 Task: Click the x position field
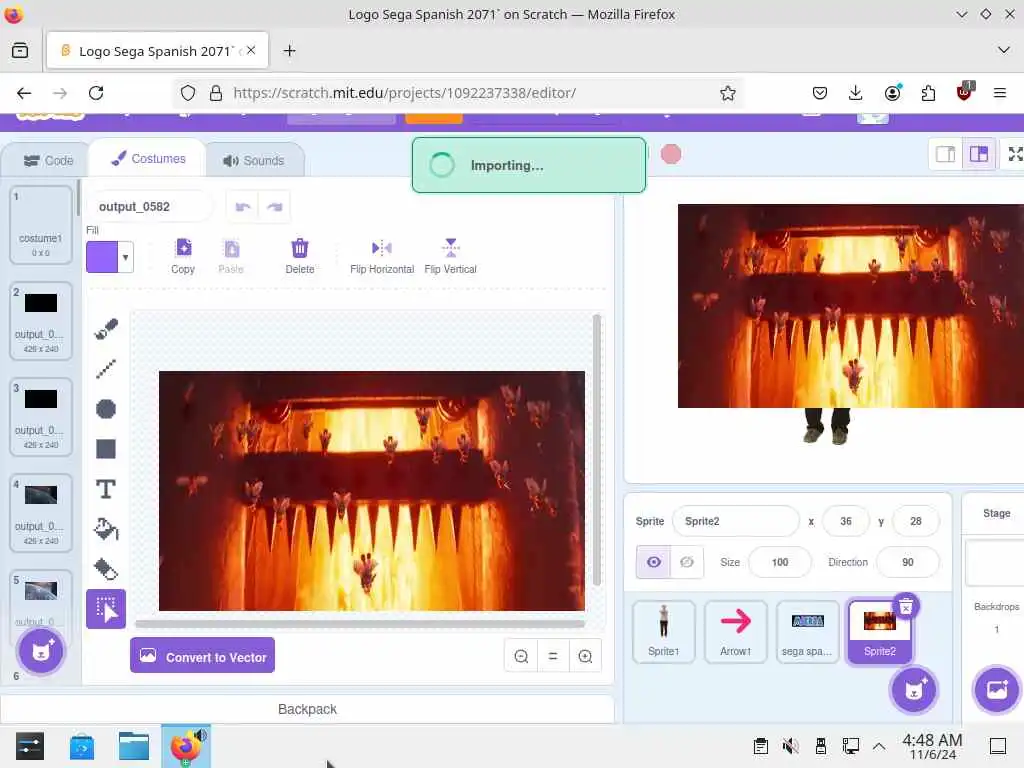tap(846, 521)
